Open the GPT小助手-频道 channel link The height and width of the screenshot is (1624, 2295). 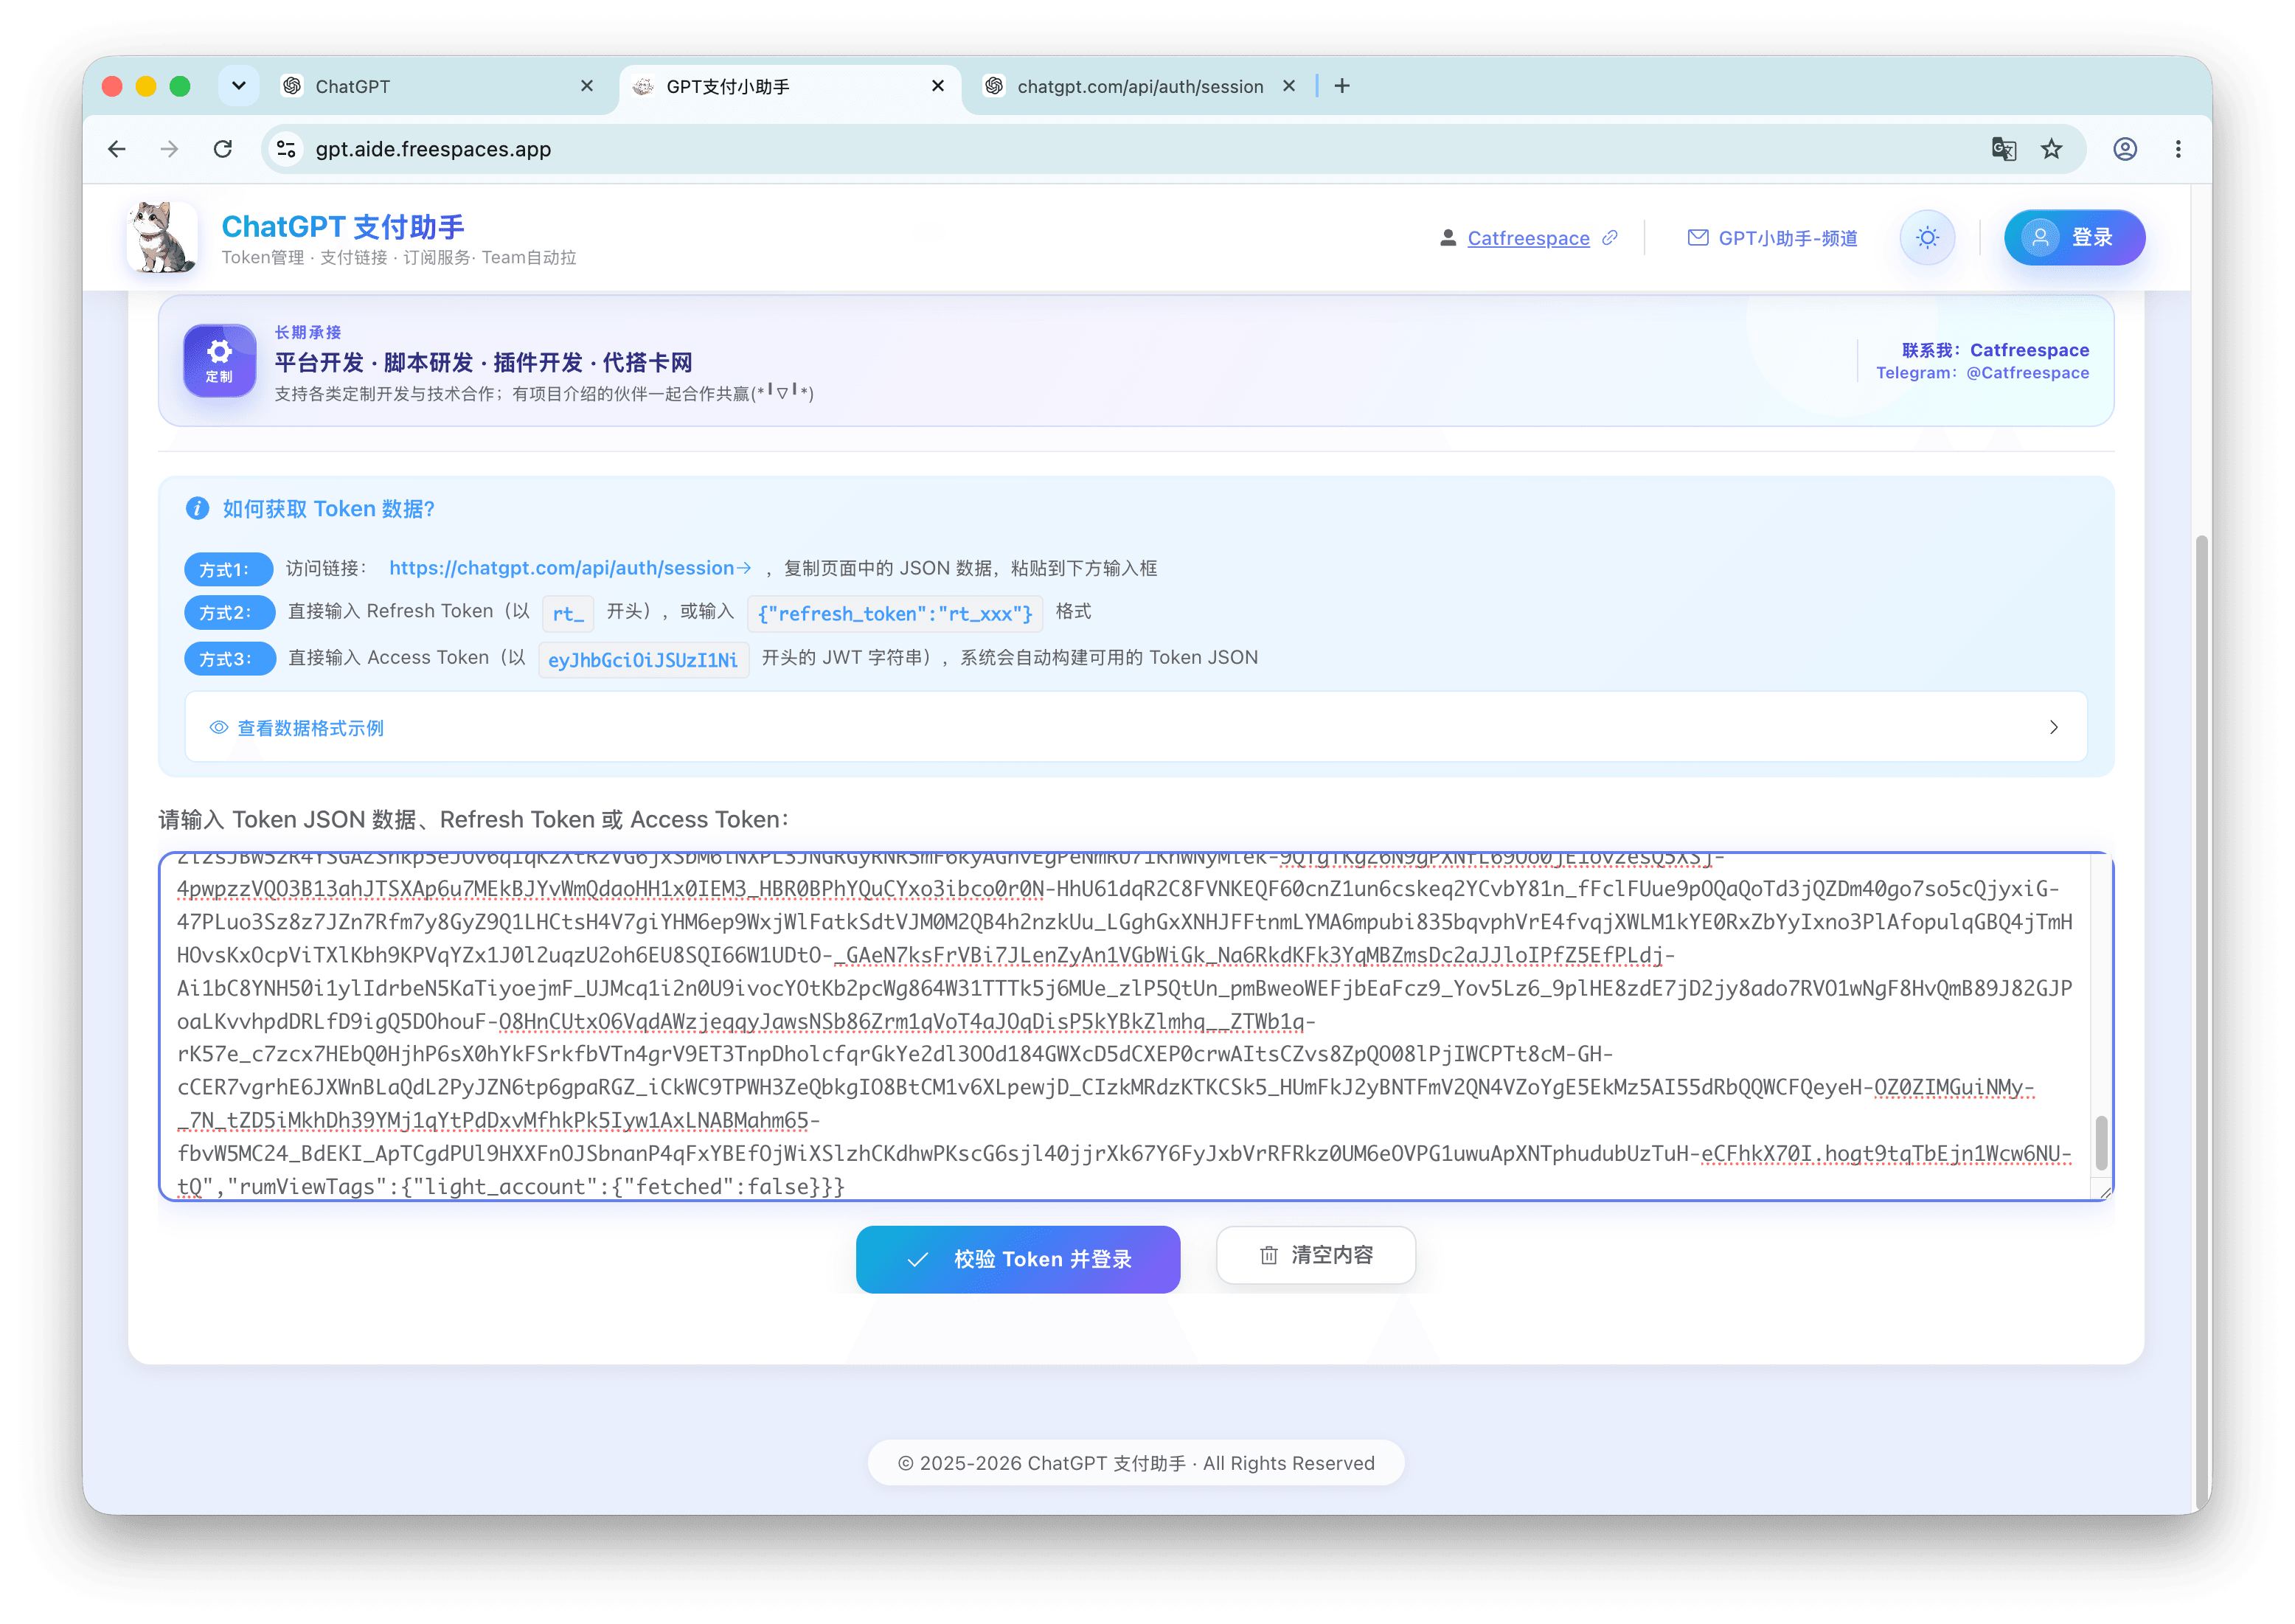point(1772,238)
